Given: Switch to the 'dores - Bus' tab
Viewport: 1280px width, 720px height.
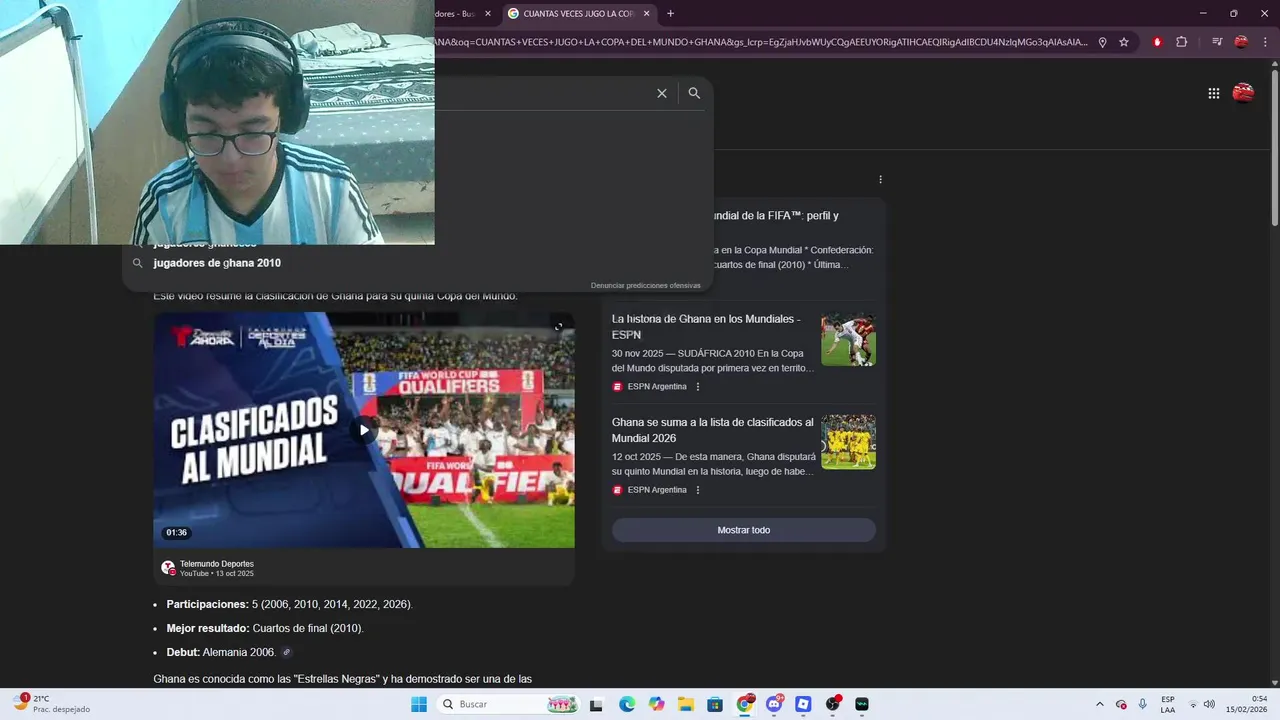Looking at the screenshot, I should [x=455, y=13].
